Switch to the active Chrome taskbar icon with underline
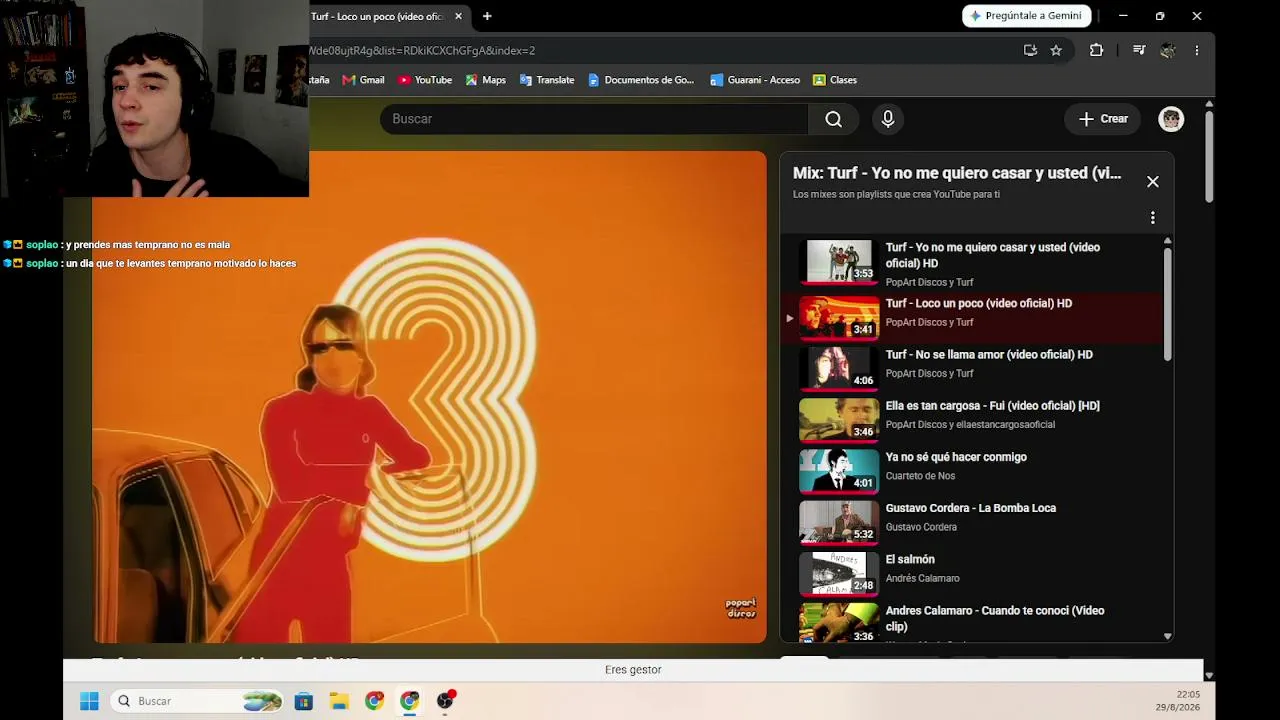The width and height of the screenshot is (1280, 720). point(409,701)
